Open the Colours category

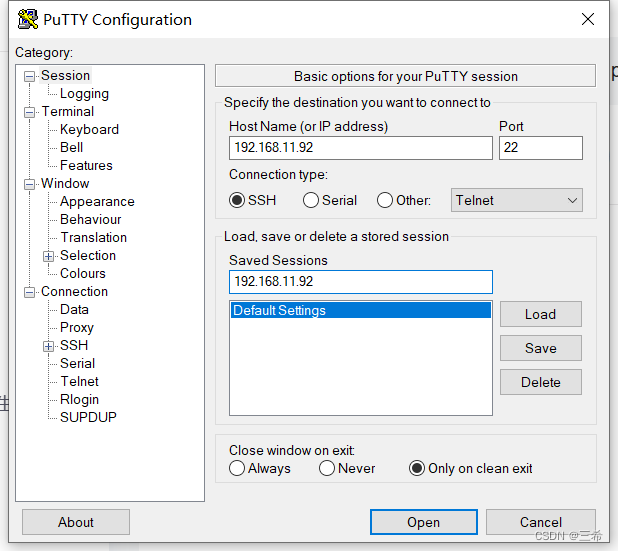click(x=83, y=274)
